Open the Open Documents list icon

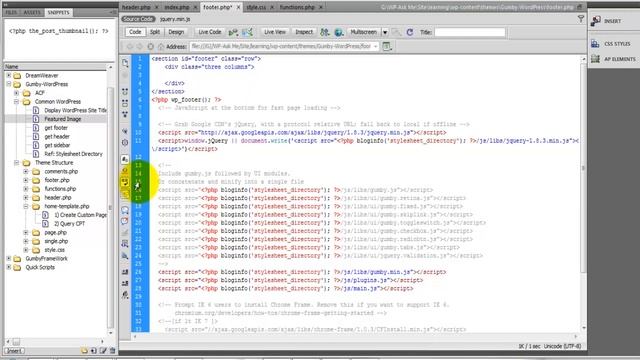[125, 63]
